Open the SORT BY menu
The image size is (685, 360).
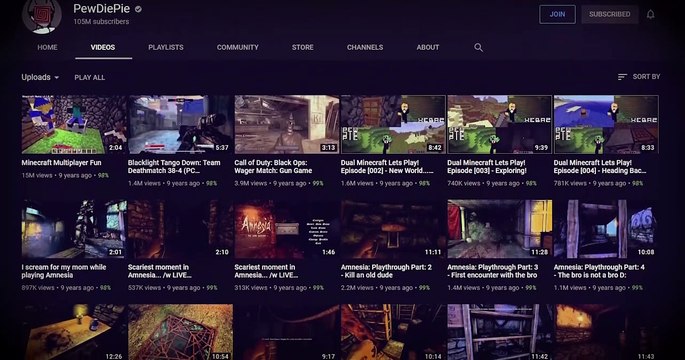(x=639, y=77)
